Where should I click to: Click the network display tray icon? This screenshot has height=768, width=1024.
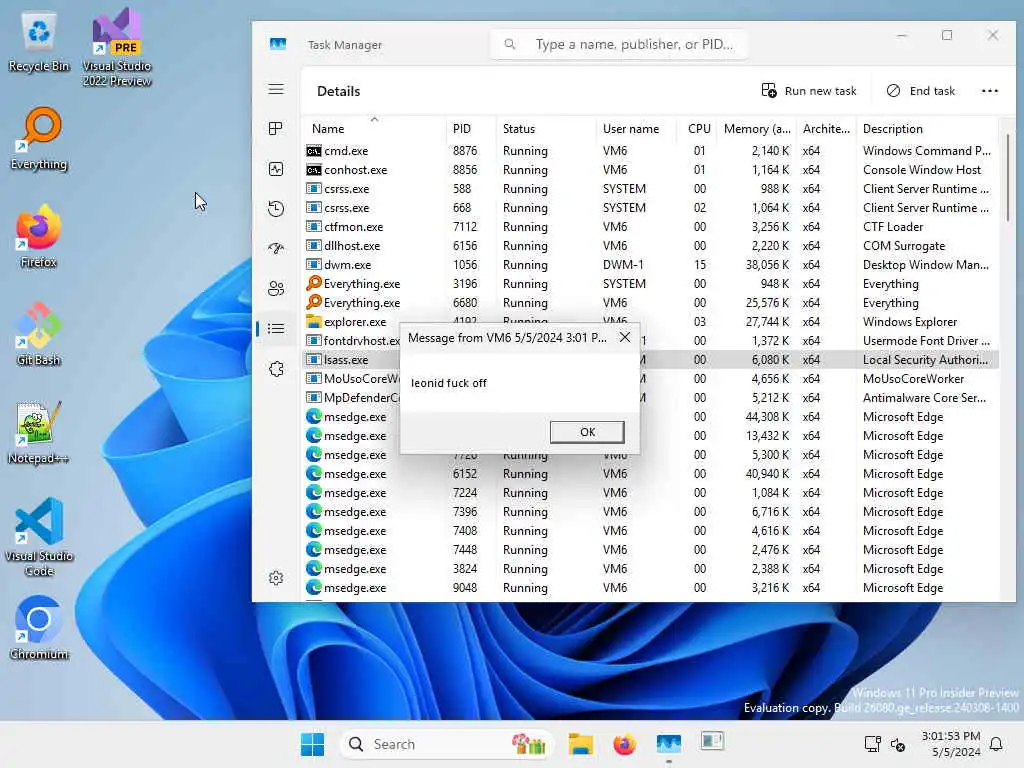872,744
